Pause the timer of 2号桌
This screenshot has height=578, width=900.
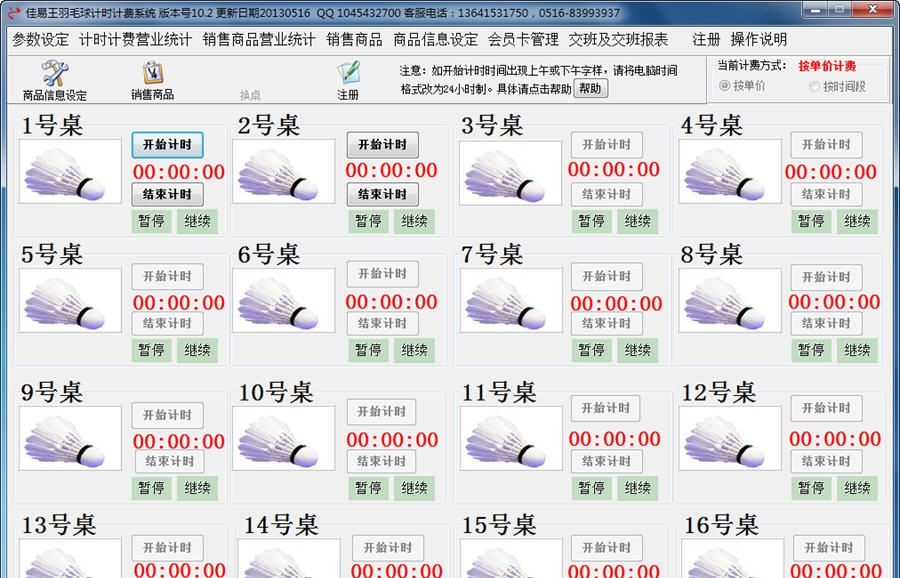tap(368, 221)
